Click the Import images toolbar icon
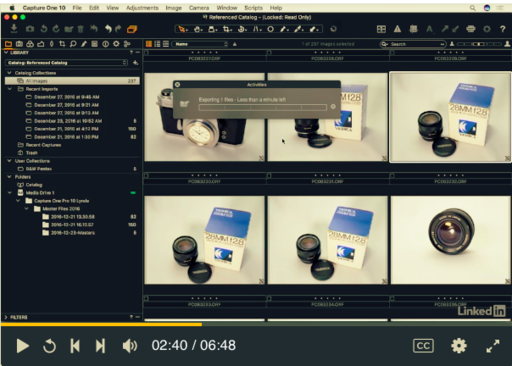 (x=14, y=29)
